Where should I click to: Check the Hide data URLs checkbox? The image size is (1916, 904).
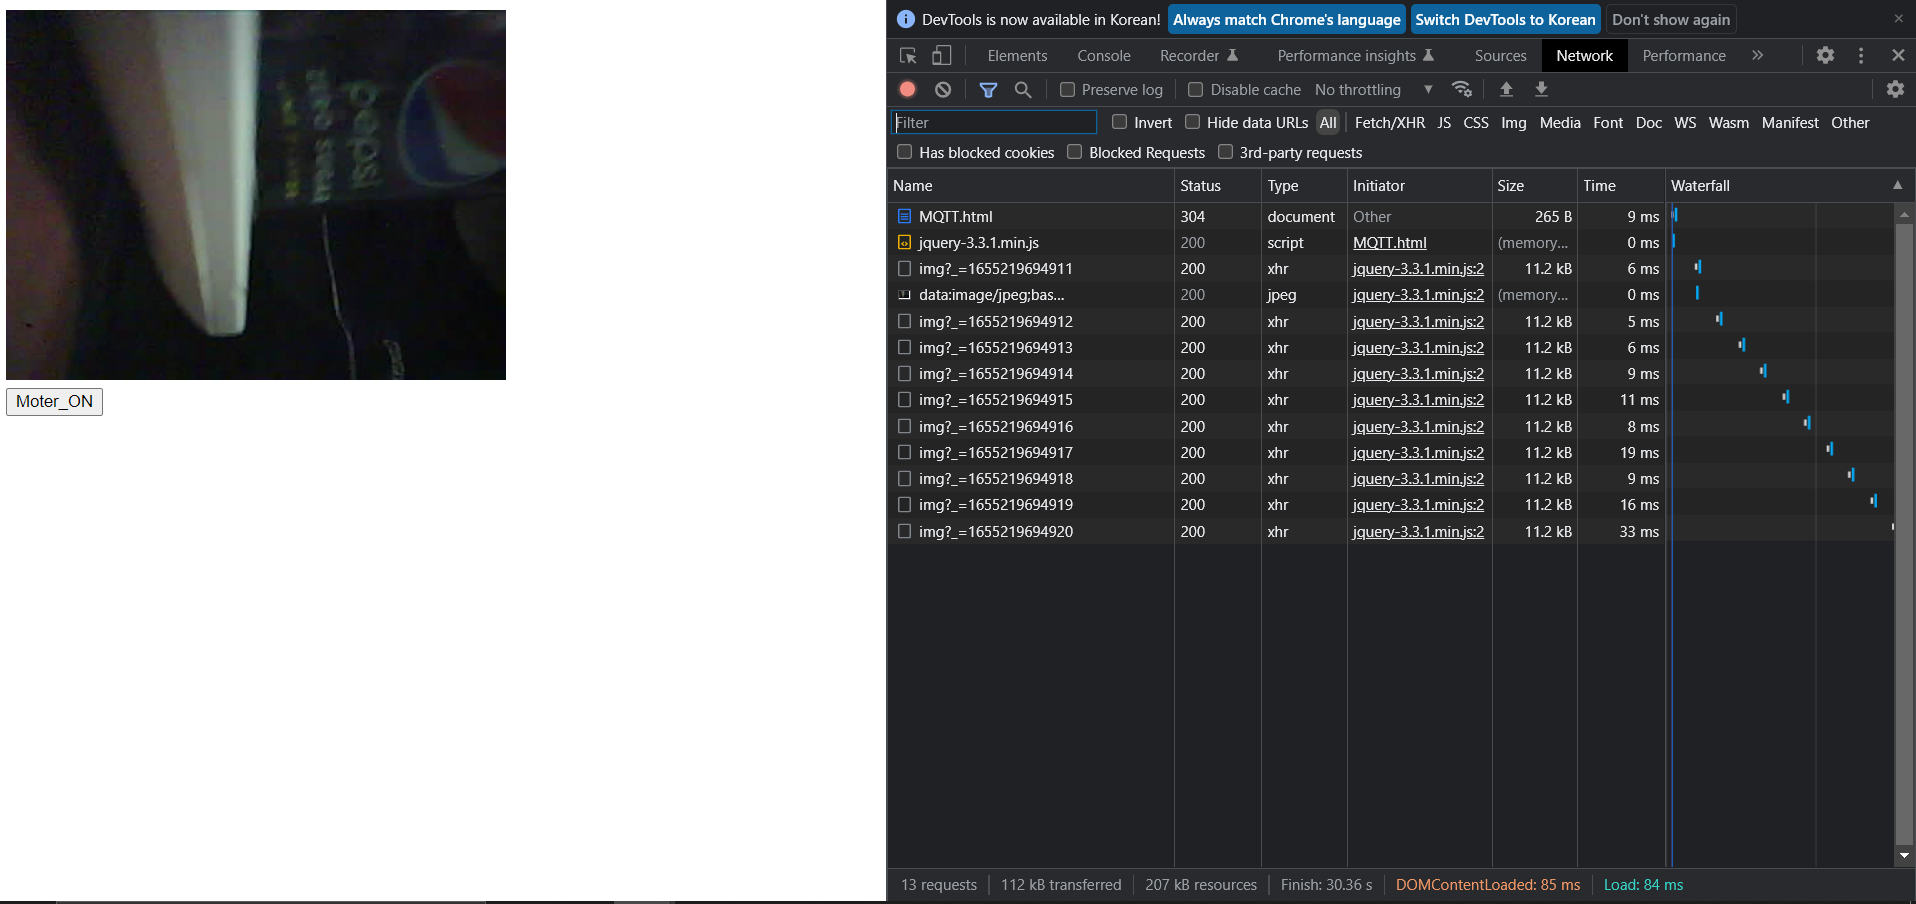click(x=1192, y=122)
